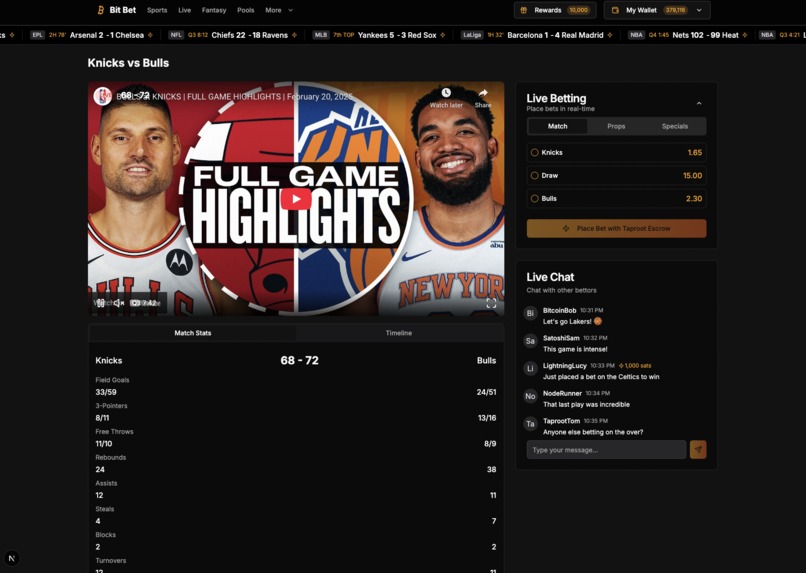
Task: Click the Yankees 5 - 3 Red Sox ticker
Action: (x=397, y=35)
